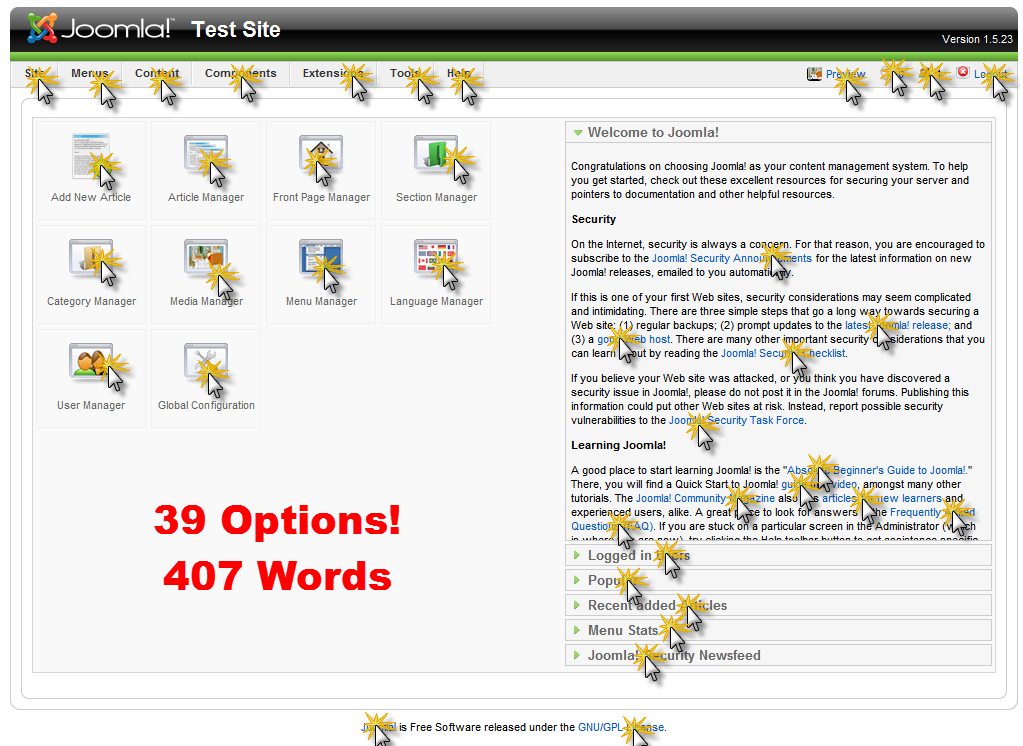Open the Joomla! Security Checklist link
1023x746 pixels.
click(783, 353)
